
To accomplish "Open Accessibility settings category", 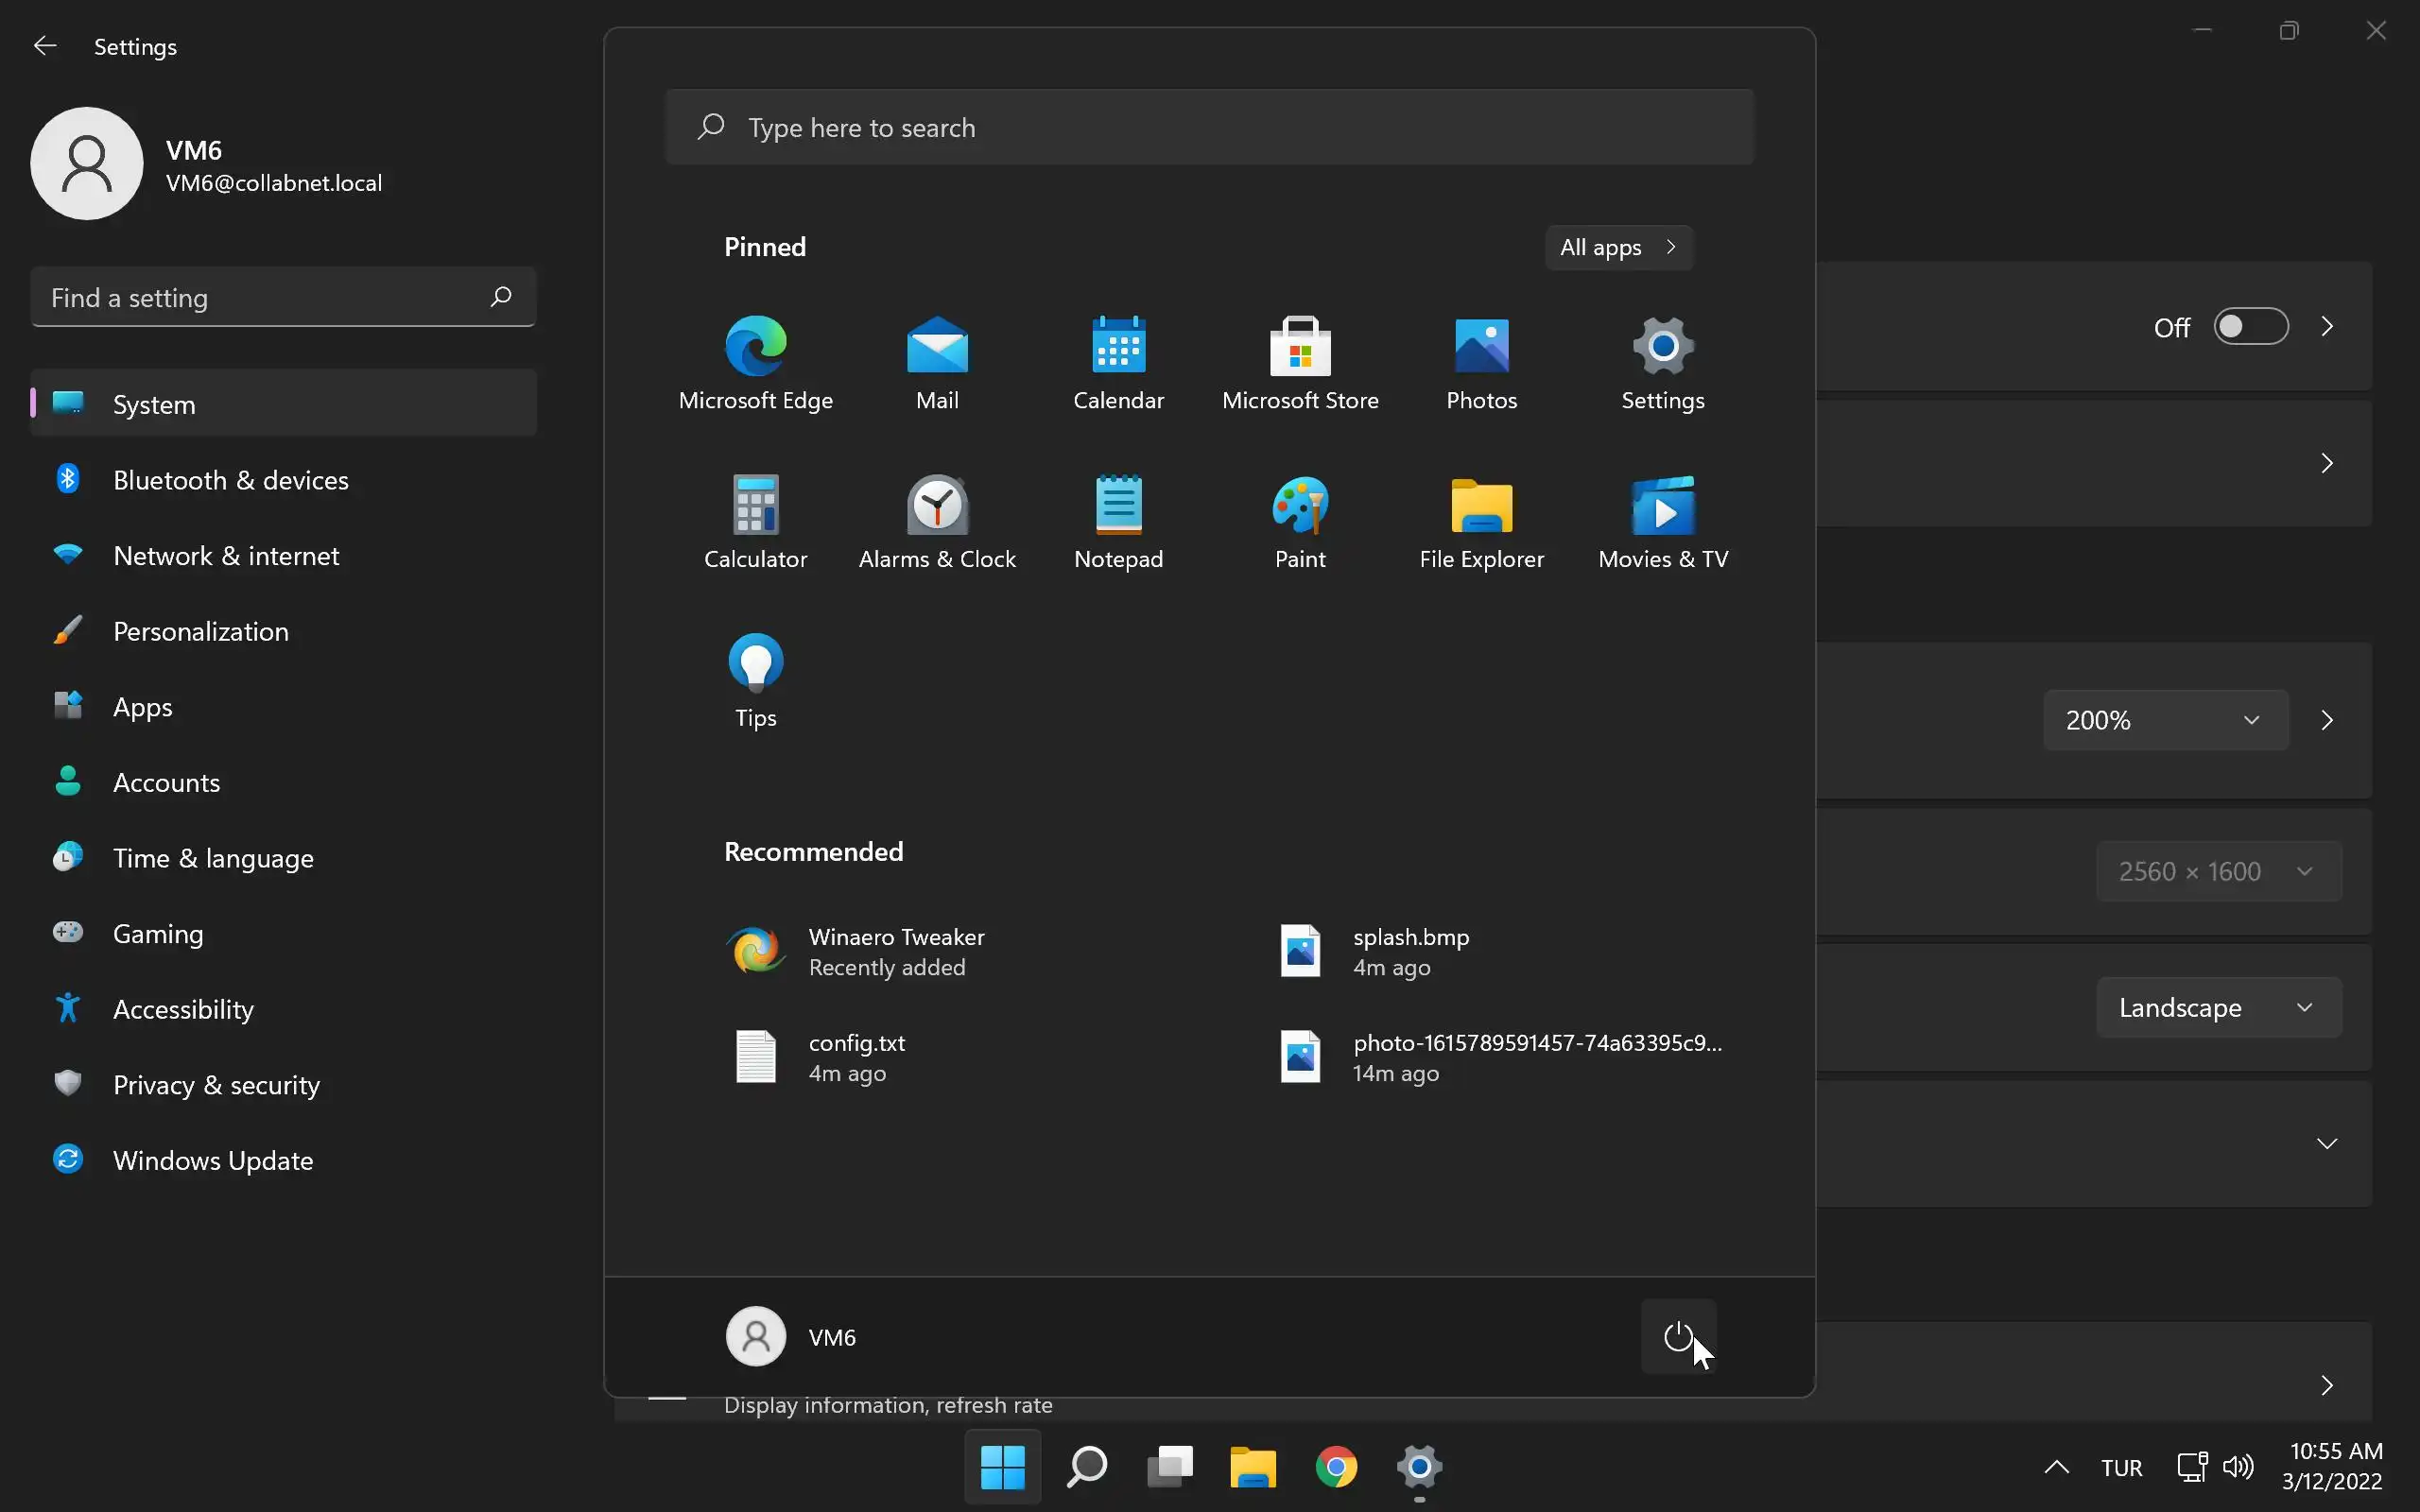I will pyautogui.click(x=183, y=1009).
